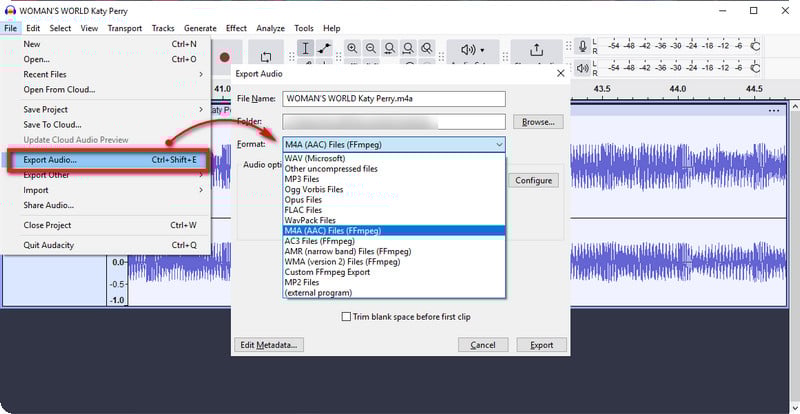Expand Recent Files submenu
The image size is (800, 414).
[x=106, y=75]
